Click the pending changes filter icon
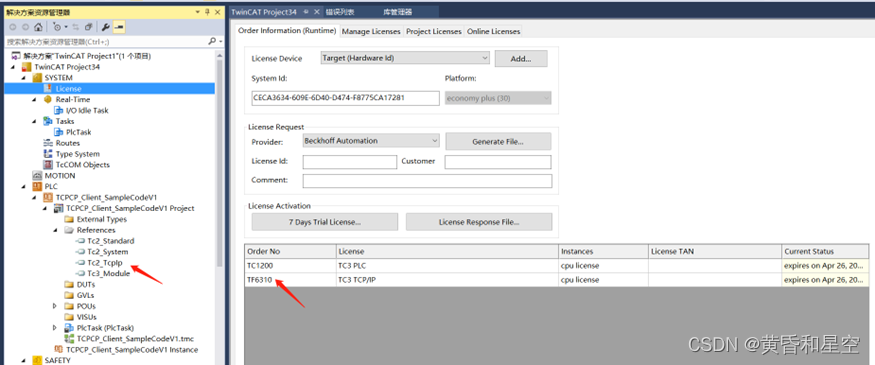This screenshot has width=875, height=365. point(57,27)
